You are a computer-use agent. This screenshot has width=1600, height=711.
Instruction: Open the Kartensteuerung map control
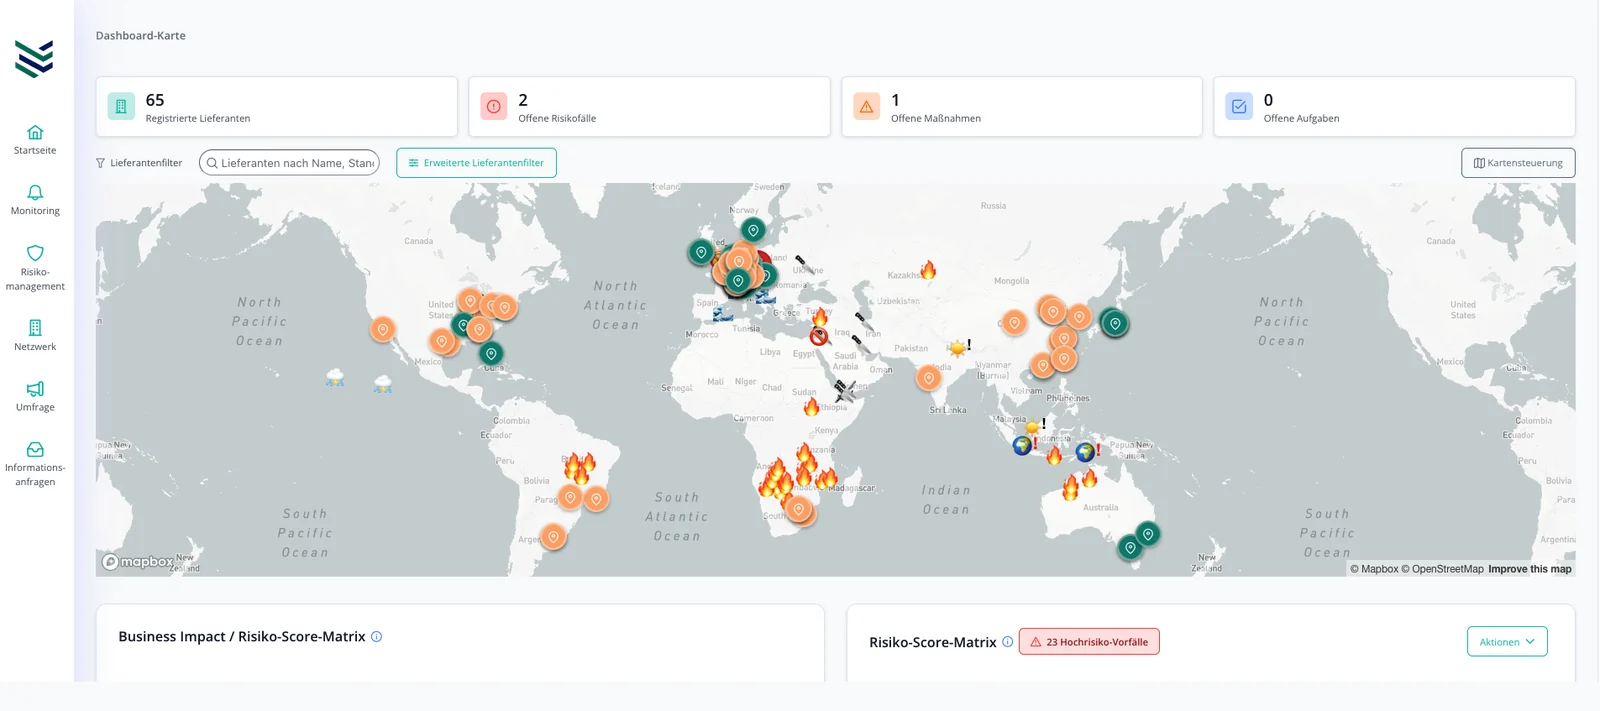pos(1518,163)
